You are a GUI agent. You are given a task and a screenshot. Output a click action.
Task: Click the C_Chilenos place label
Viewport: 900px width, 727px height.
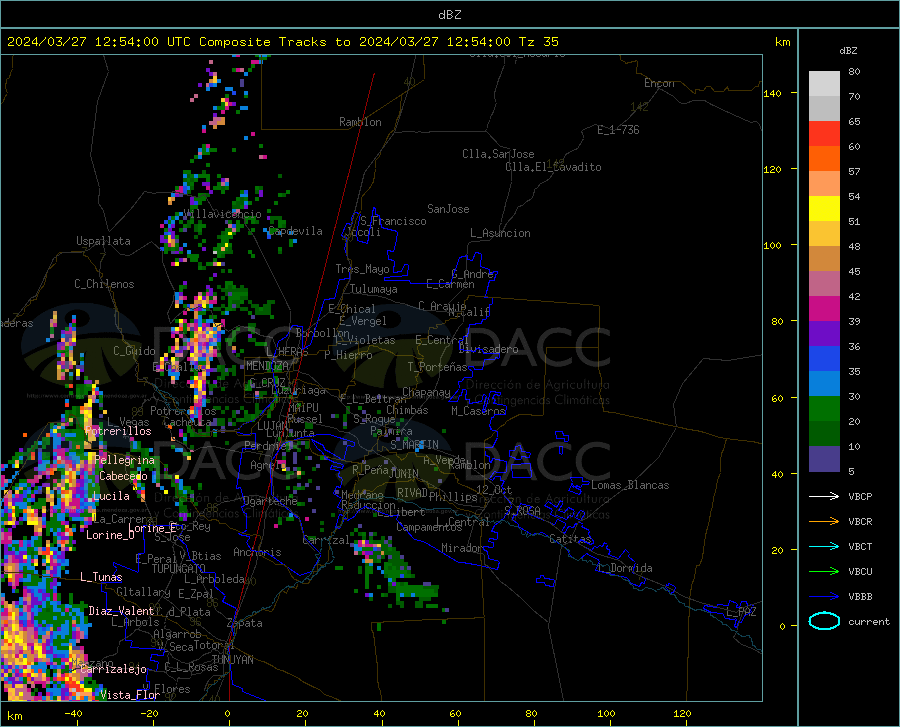click(104, 284)
